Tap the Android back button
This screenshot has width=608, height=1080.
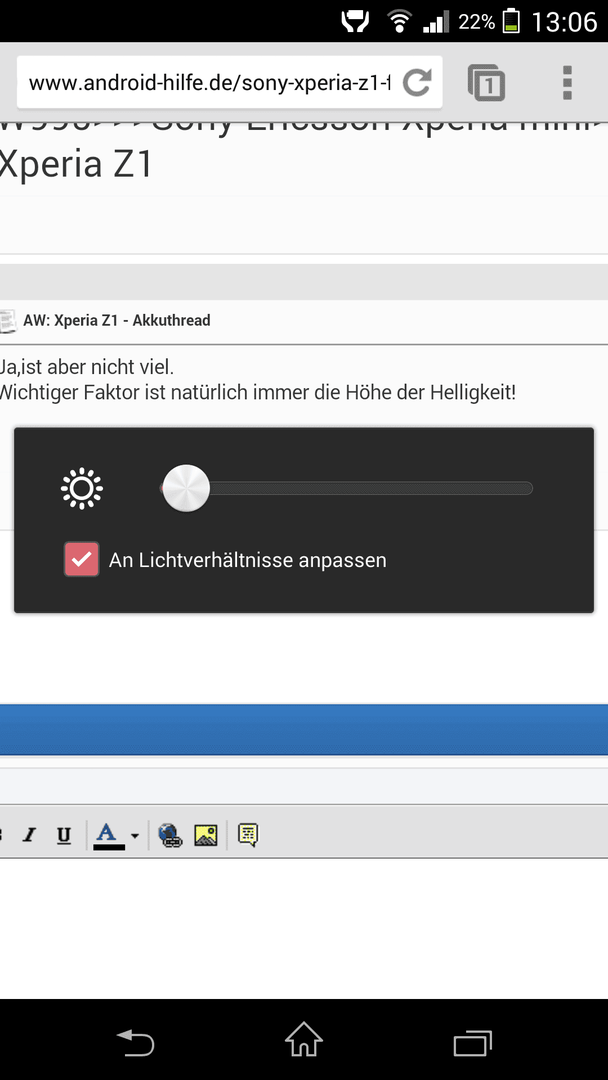(136, 1041)
